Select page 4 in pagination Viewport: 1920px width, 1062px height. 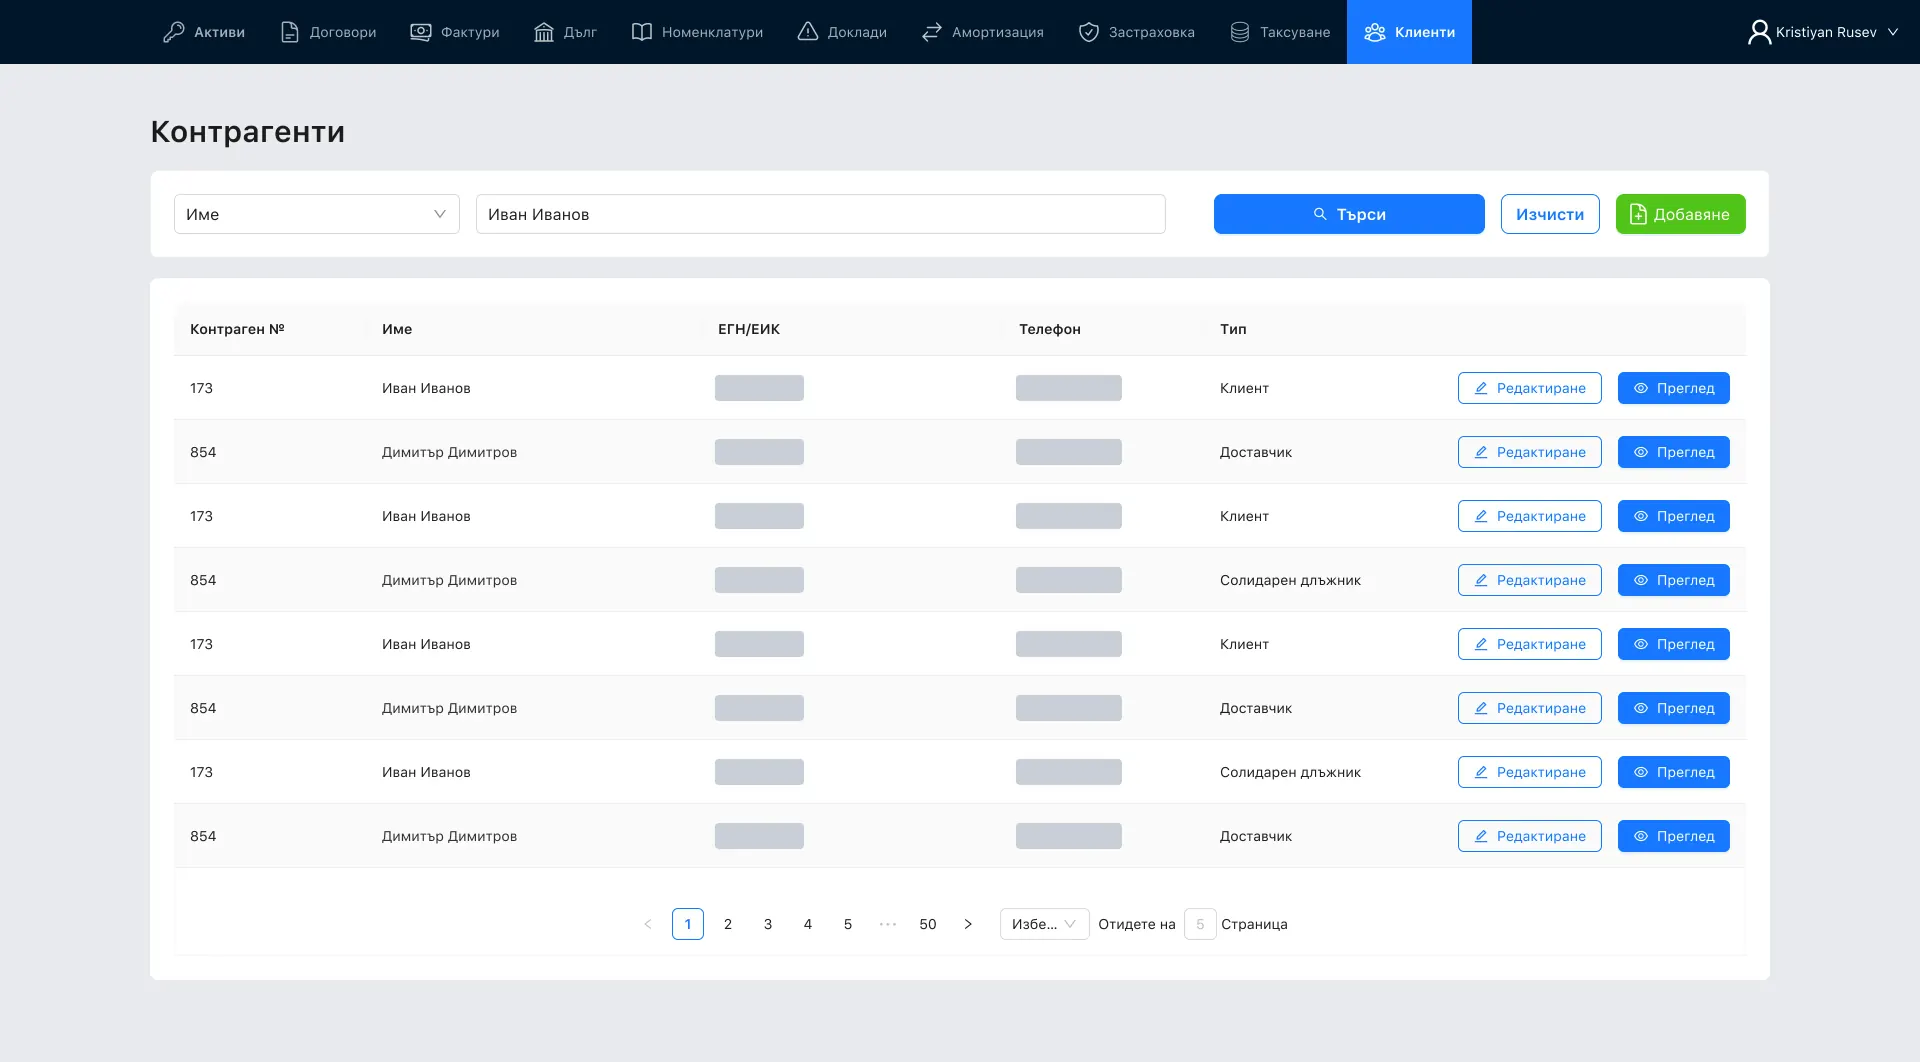[808, 924]
